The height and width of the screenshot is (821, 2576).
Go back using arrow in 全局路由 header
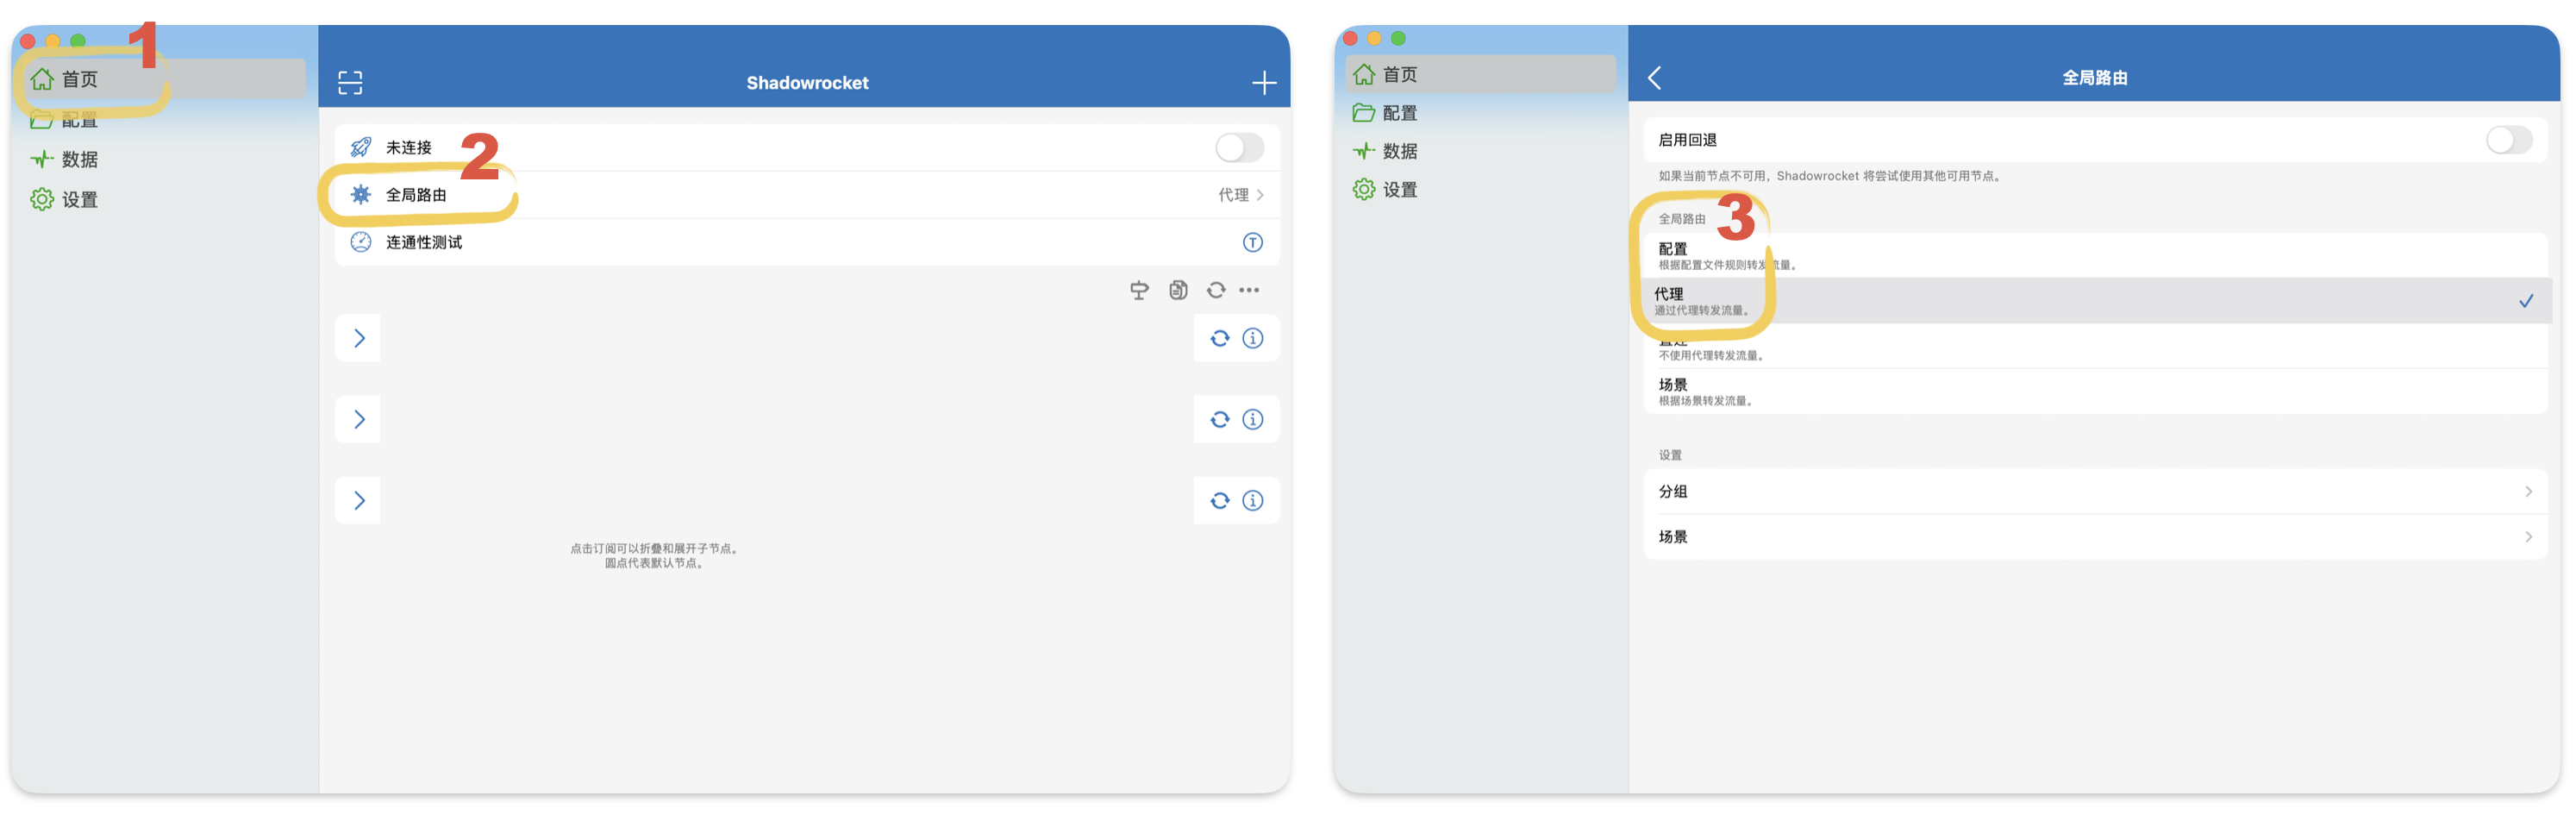tap(1655, 78)
